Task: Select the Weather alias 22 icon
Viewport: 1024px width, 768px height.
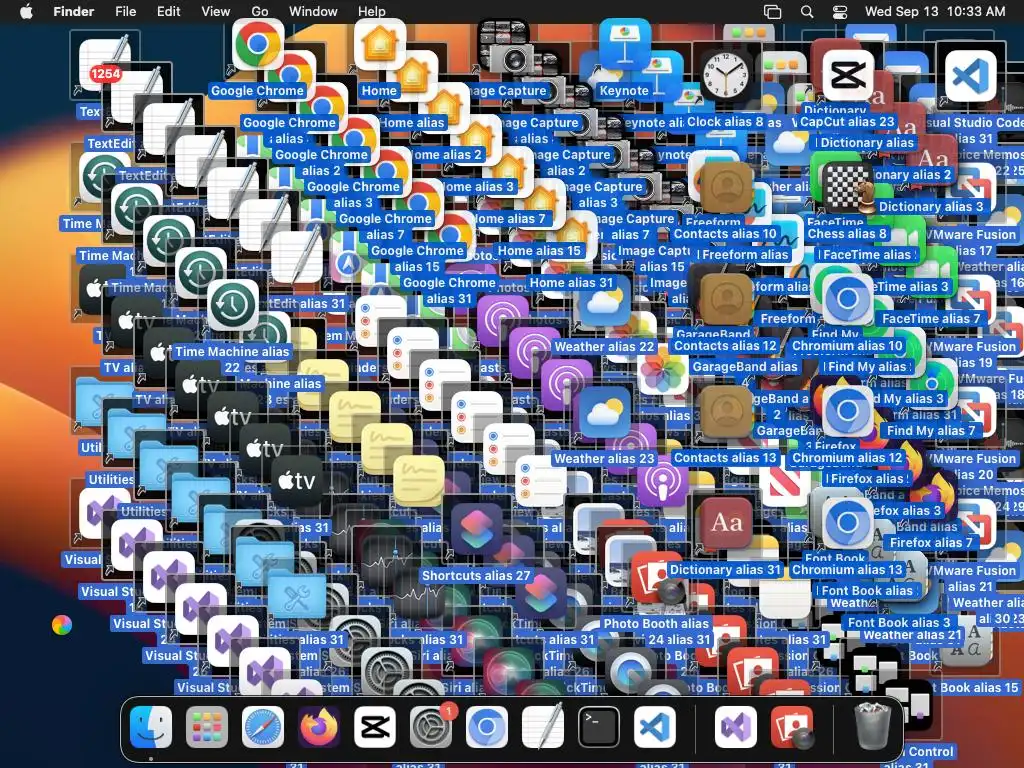Action: coord(604,300)
